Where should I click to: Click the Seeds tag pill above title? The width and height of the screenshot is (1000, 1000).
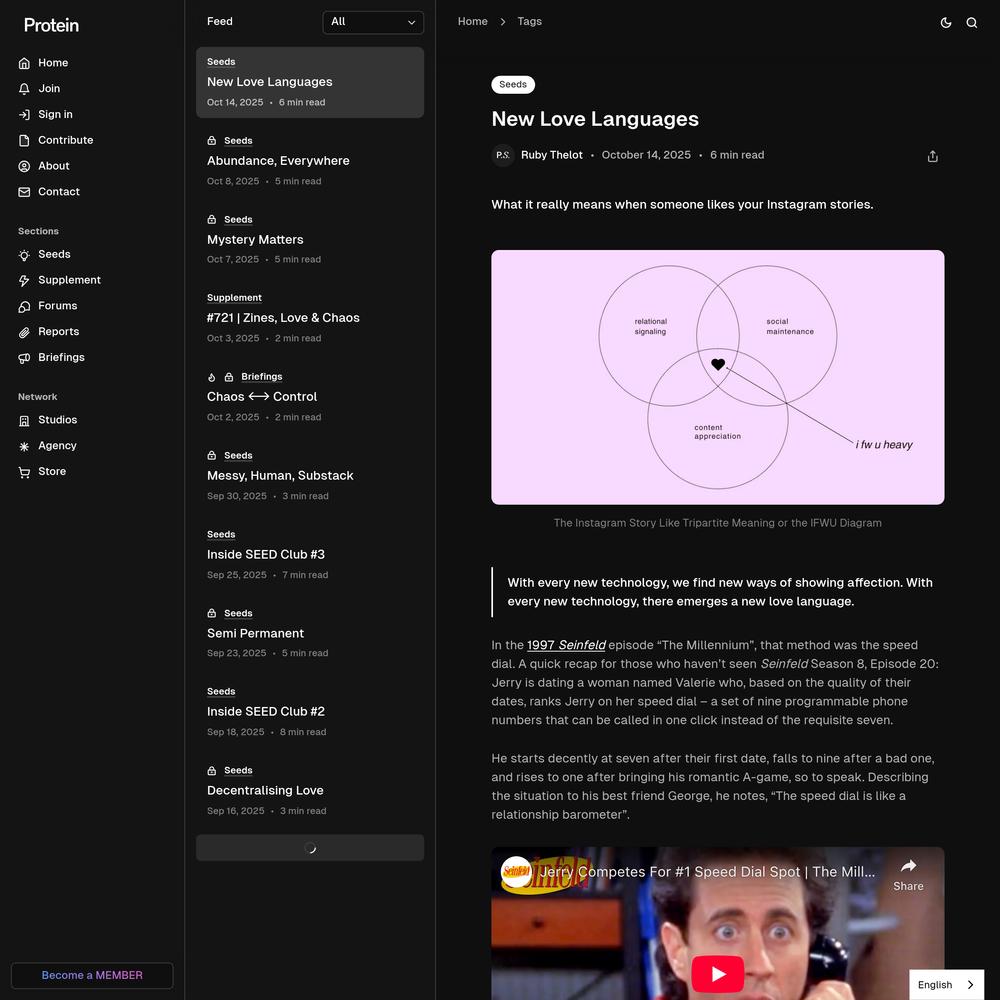click(513, 85)
